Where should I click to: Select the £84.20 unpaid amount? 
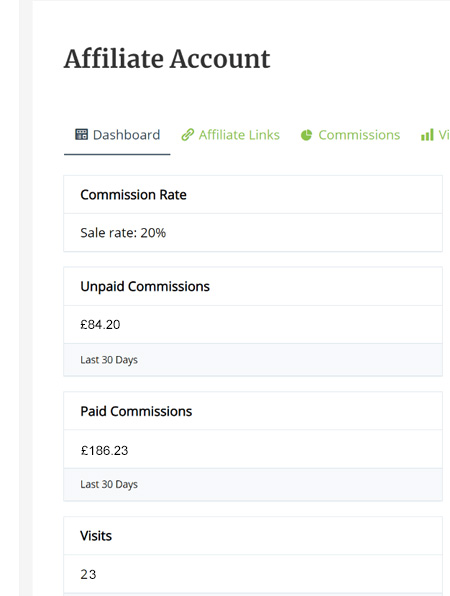click(x=100, y=325)
